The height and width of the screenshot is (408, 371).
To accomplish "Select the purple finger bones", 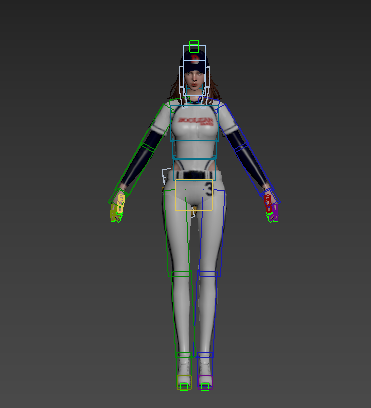I will pos(275,213).
